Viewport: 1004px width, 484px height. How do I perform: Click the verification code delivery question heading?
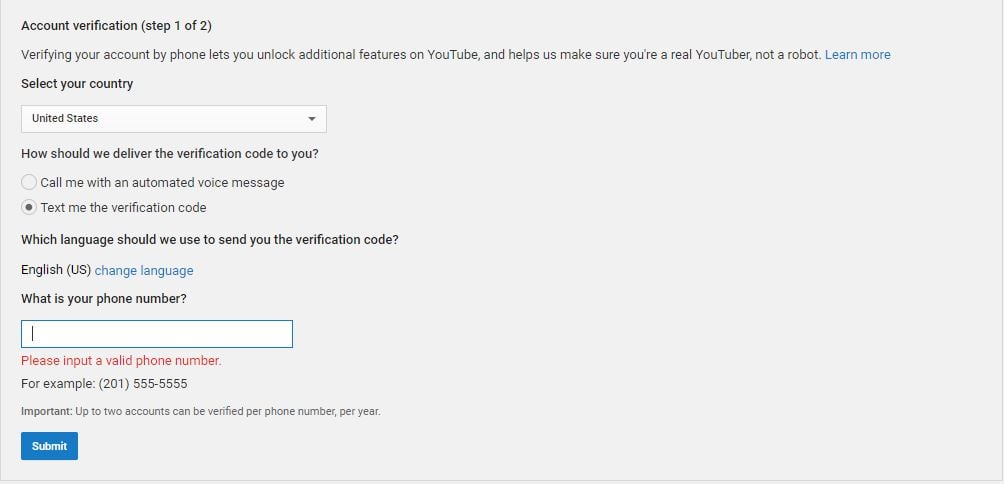point(170,154)
